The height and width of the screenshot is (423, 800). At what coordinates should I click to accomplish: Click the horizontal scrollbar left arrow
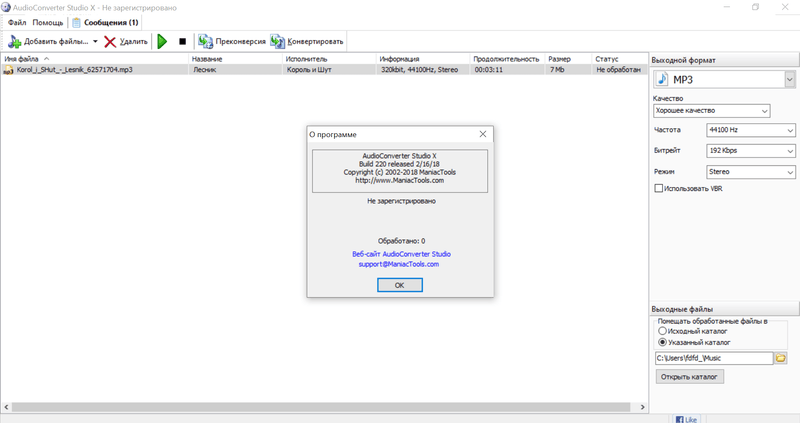click(x=6, y=407)
